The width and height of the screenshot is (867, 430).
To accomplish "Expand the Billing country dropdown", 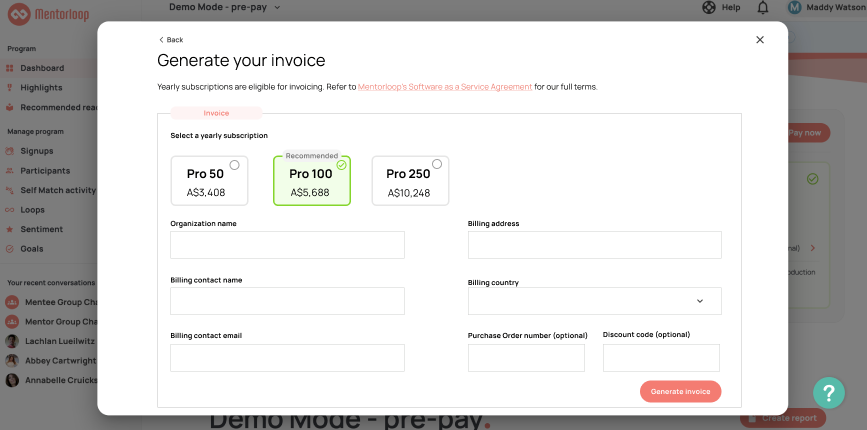I will click(x=594, y=301).
